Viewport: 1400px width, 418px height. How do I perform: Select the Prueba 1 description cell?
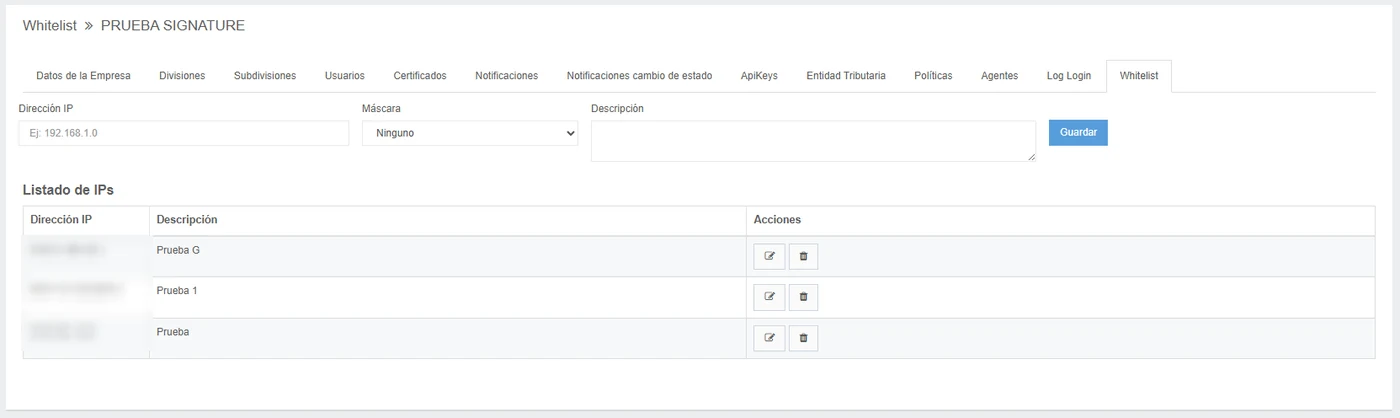448,297
